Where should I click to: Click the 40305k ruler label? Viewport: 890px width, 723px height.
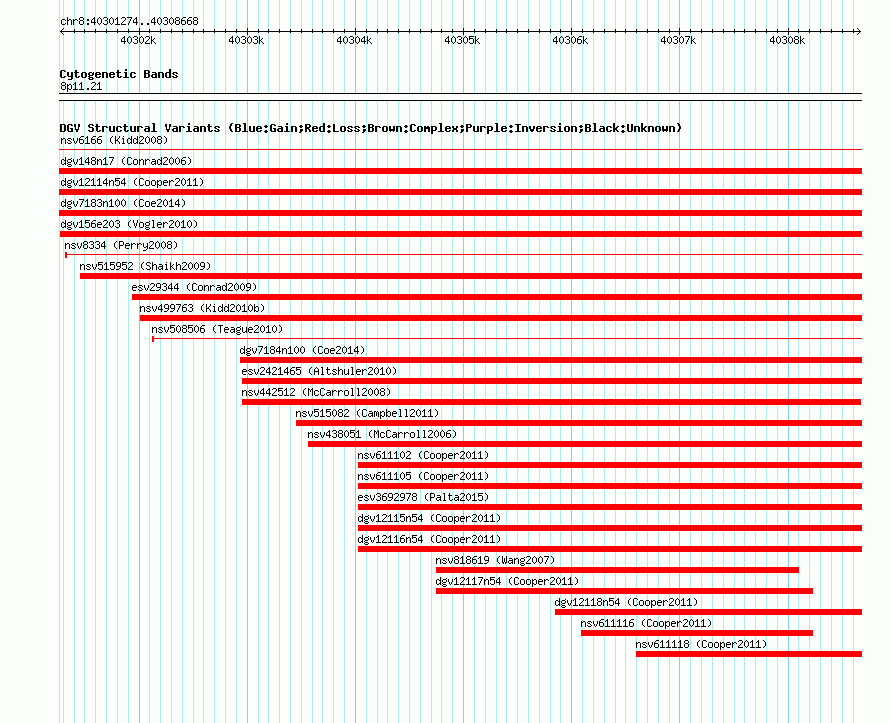point(462,40)
